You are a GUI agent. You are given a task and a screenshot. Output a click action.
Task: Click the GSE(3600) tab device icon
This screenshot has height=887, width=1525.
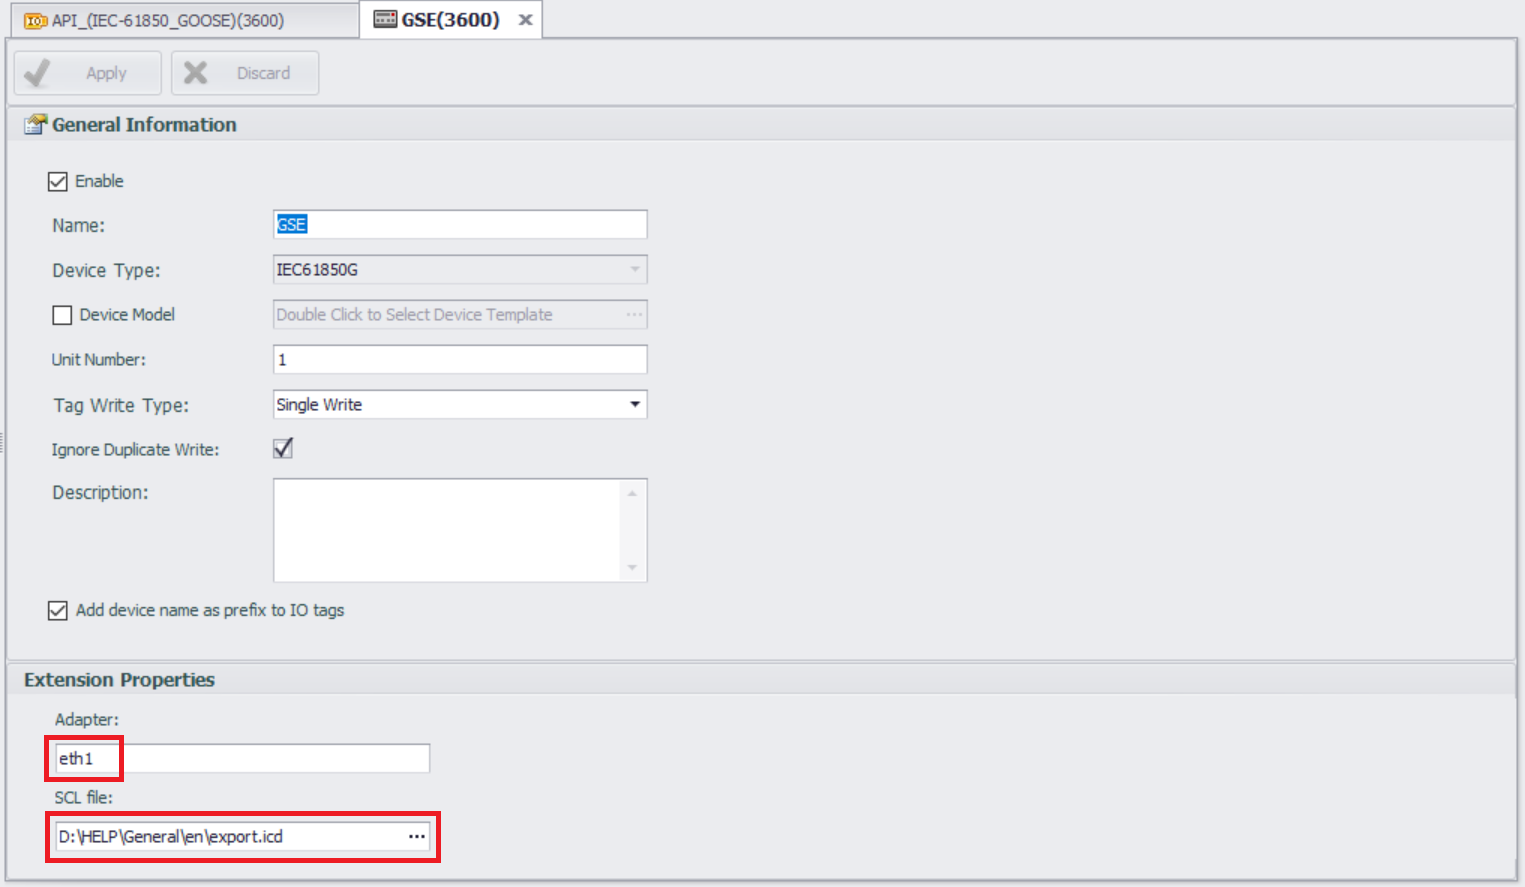click(385, 20)
